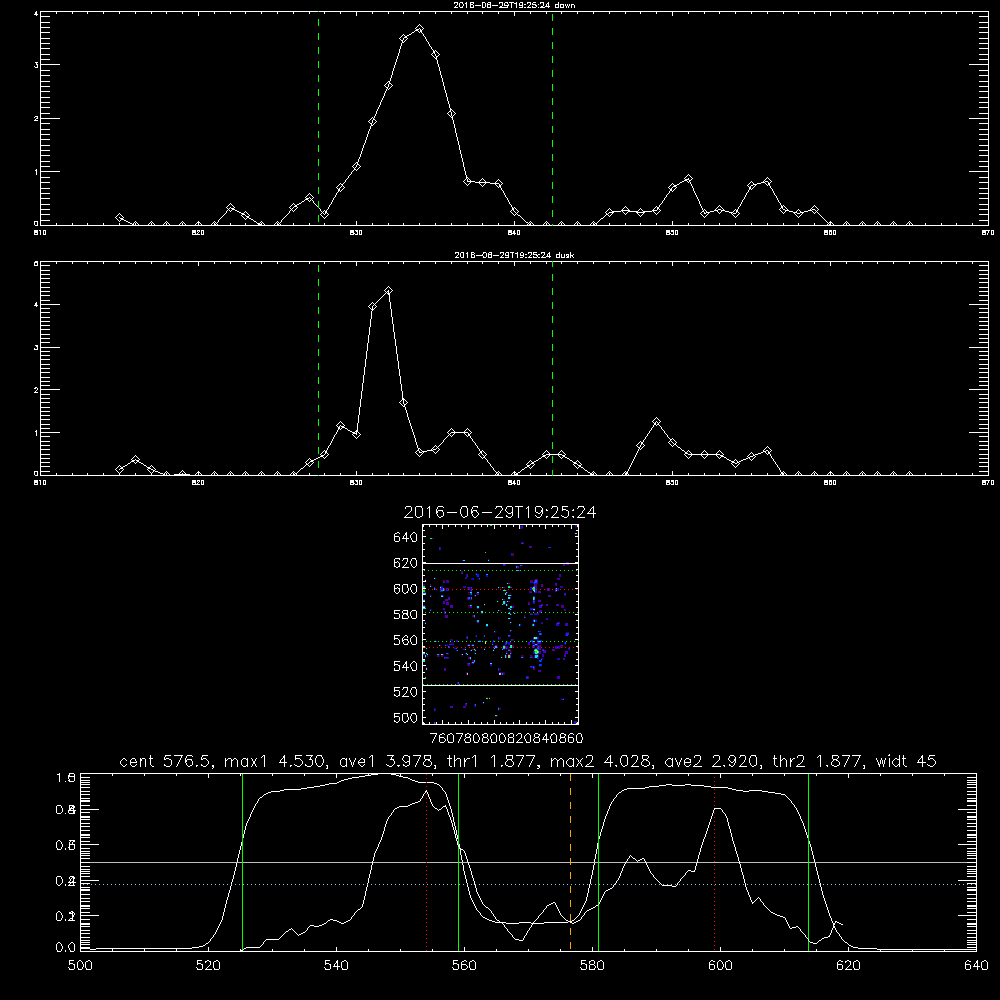The image size is (1000, 1000).
Task: Click the spectral image thumbnail in the center
Action: [500, 624]
